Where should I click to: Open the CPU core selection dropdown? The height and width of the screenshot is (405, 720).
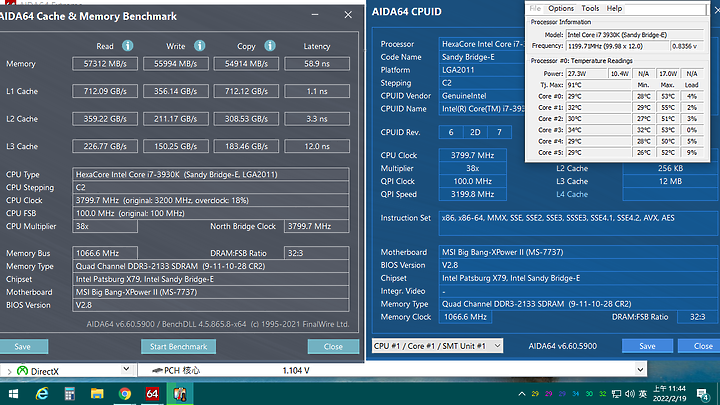click(x=437, y=346)
